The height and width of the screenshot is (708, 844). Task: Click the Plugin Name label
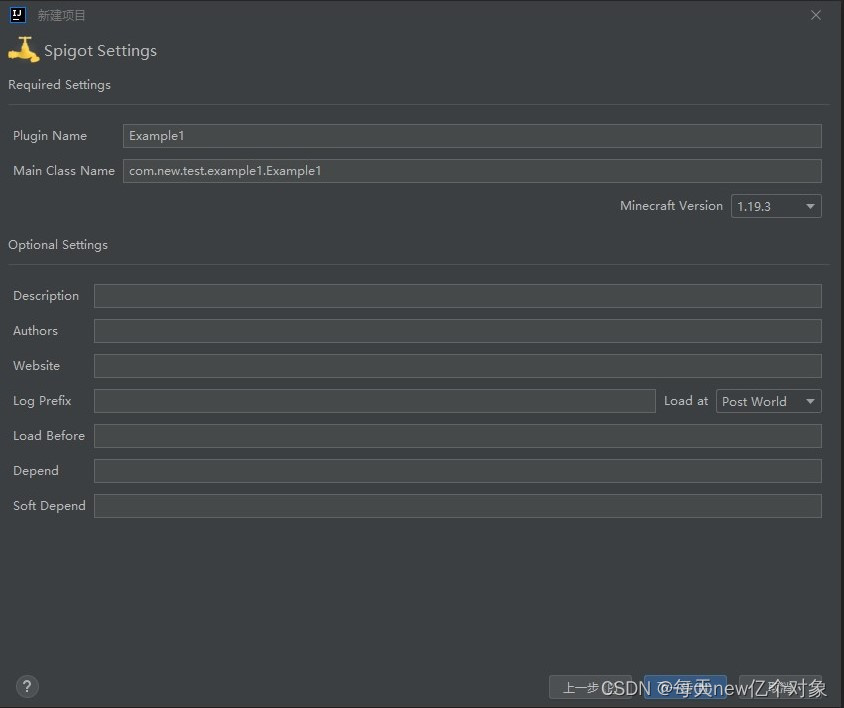(x=50, y=136)
